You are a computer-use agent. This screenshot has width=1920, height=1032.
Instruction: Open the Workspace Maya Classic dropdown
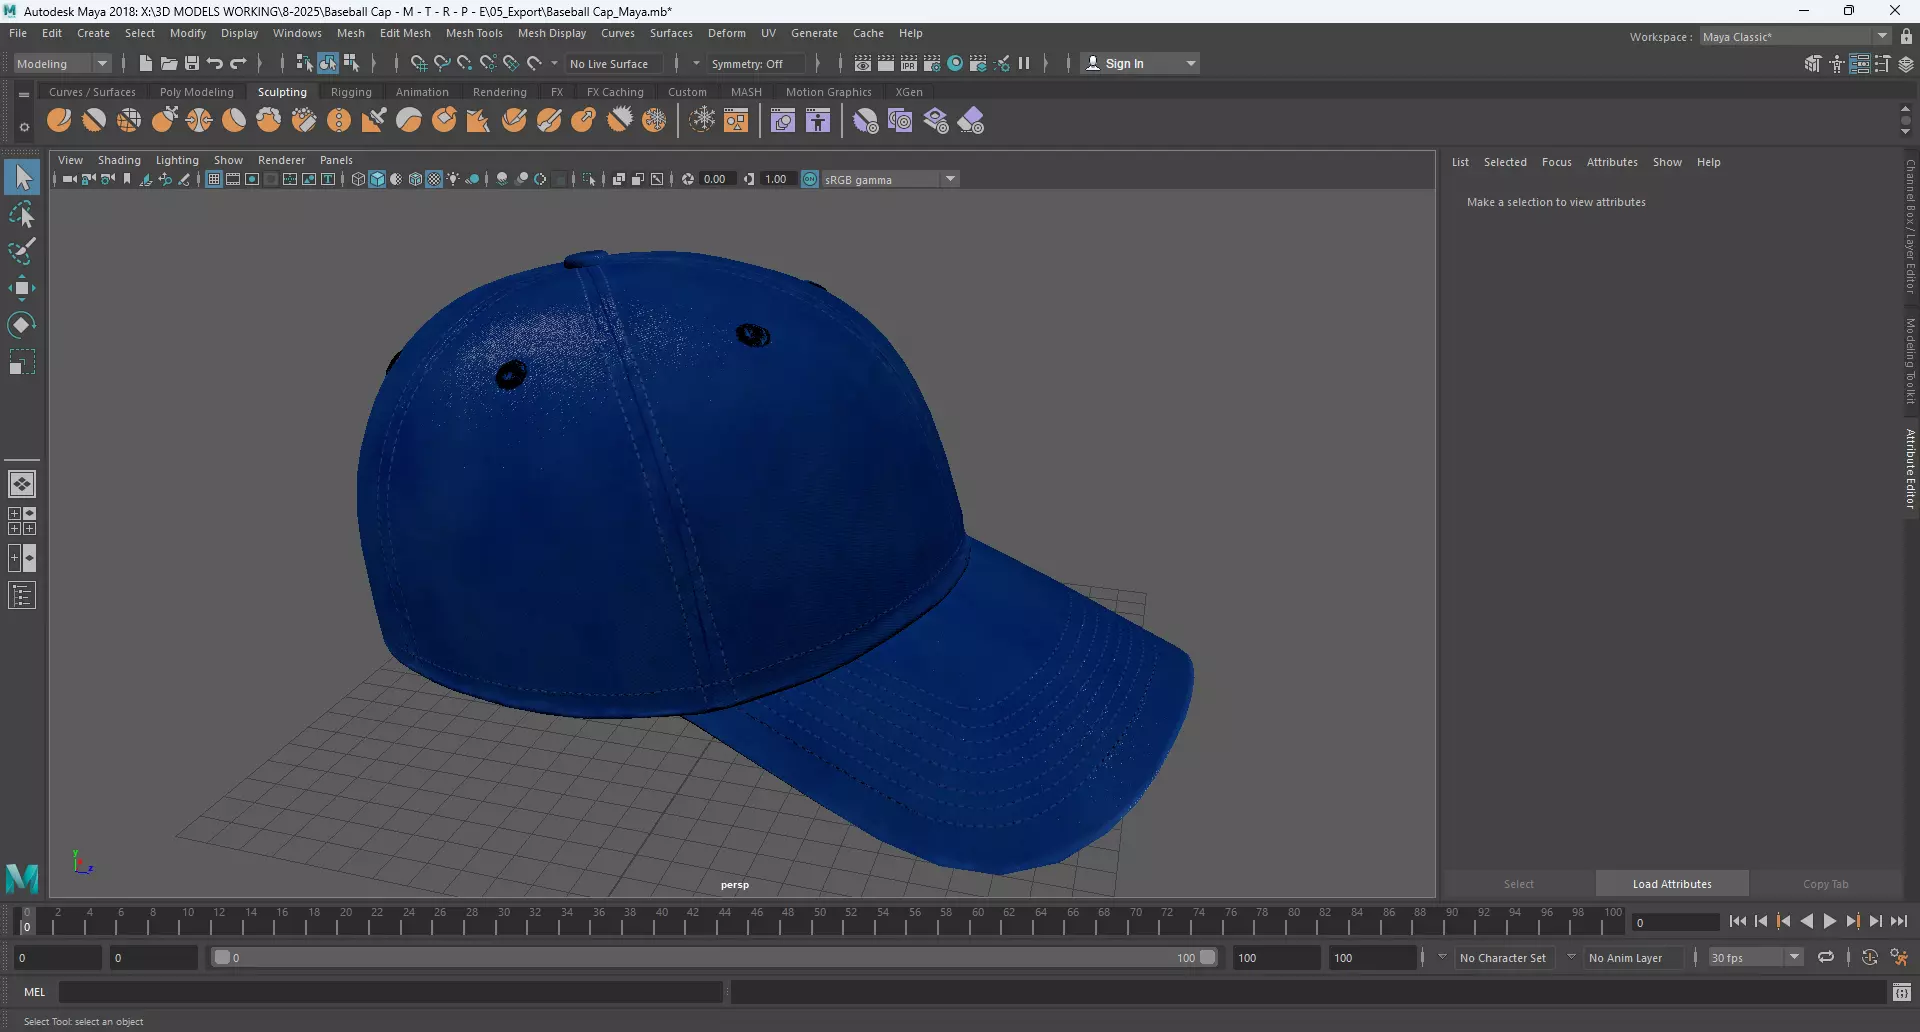(x=1795, y=36)
